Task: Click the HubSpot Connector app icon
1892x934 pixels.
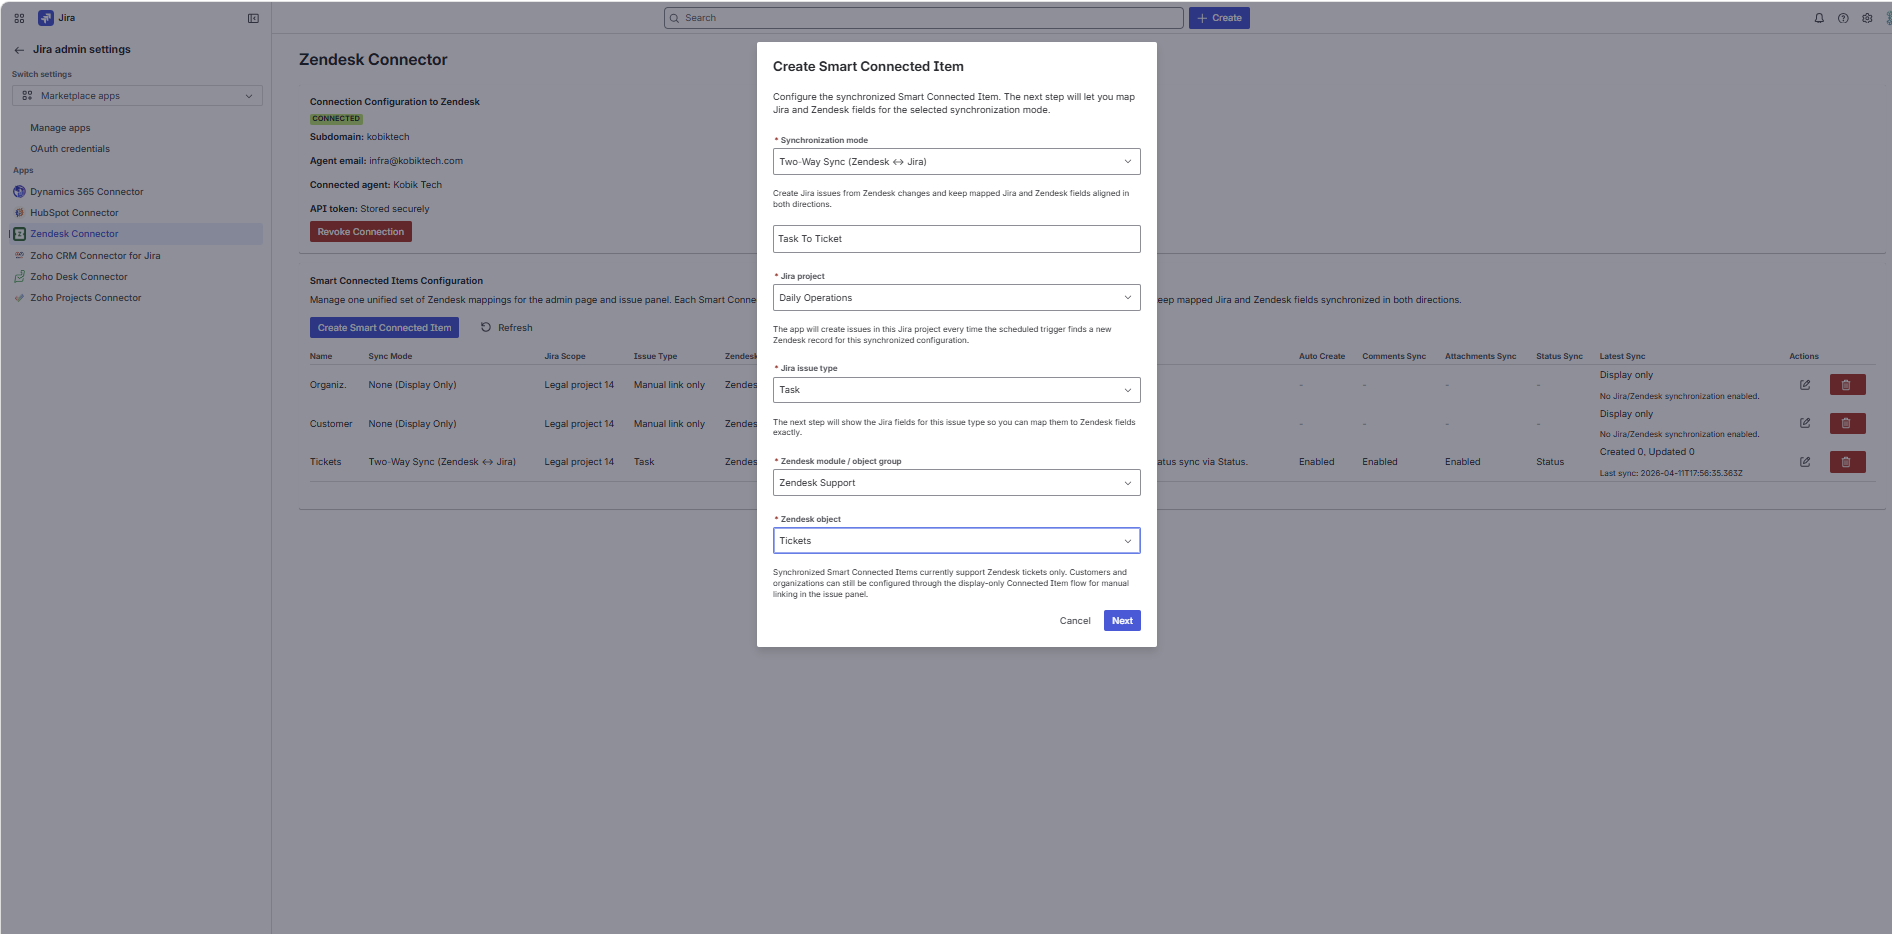Action: 19,213
